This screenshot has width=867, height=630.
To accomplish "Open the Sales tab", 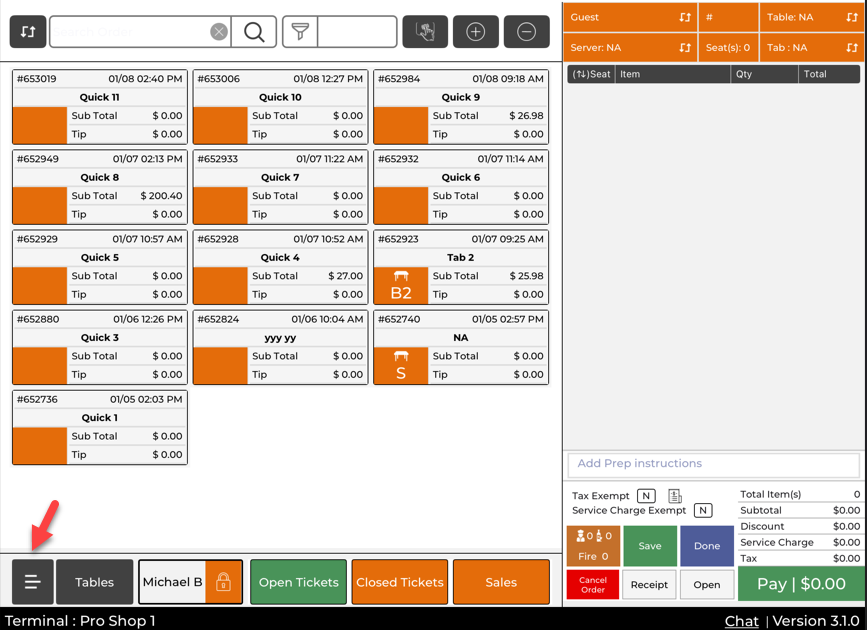I will (501, 582).
